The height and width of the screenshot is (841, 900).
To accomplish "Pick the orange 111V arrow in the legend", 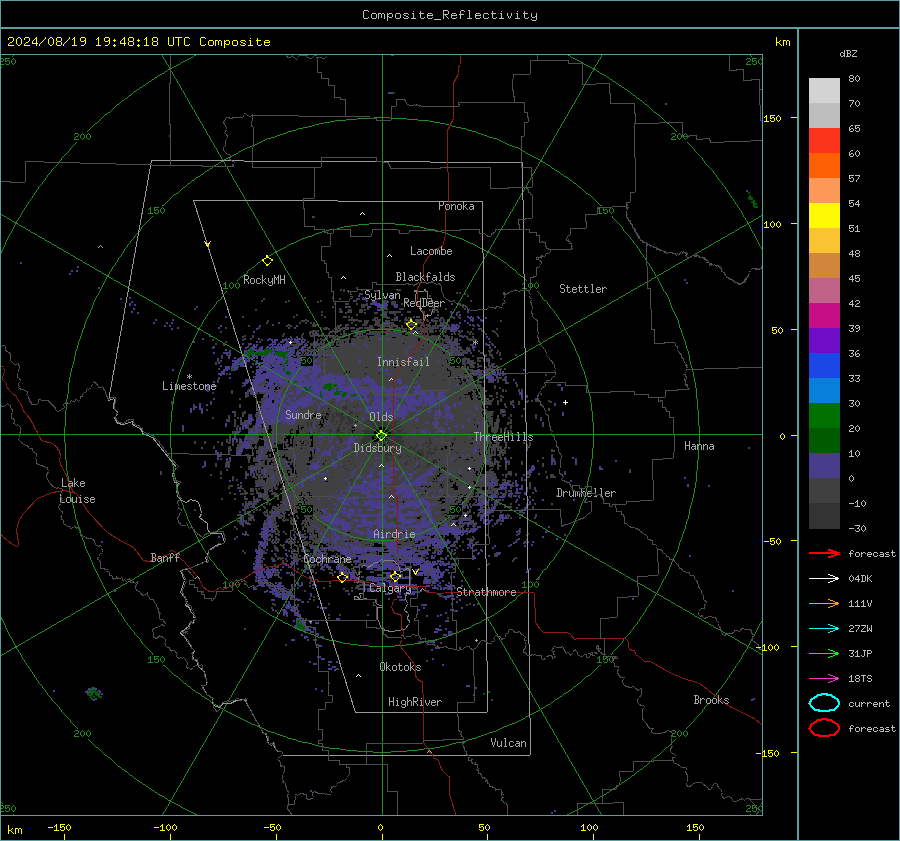I will 824,603.
